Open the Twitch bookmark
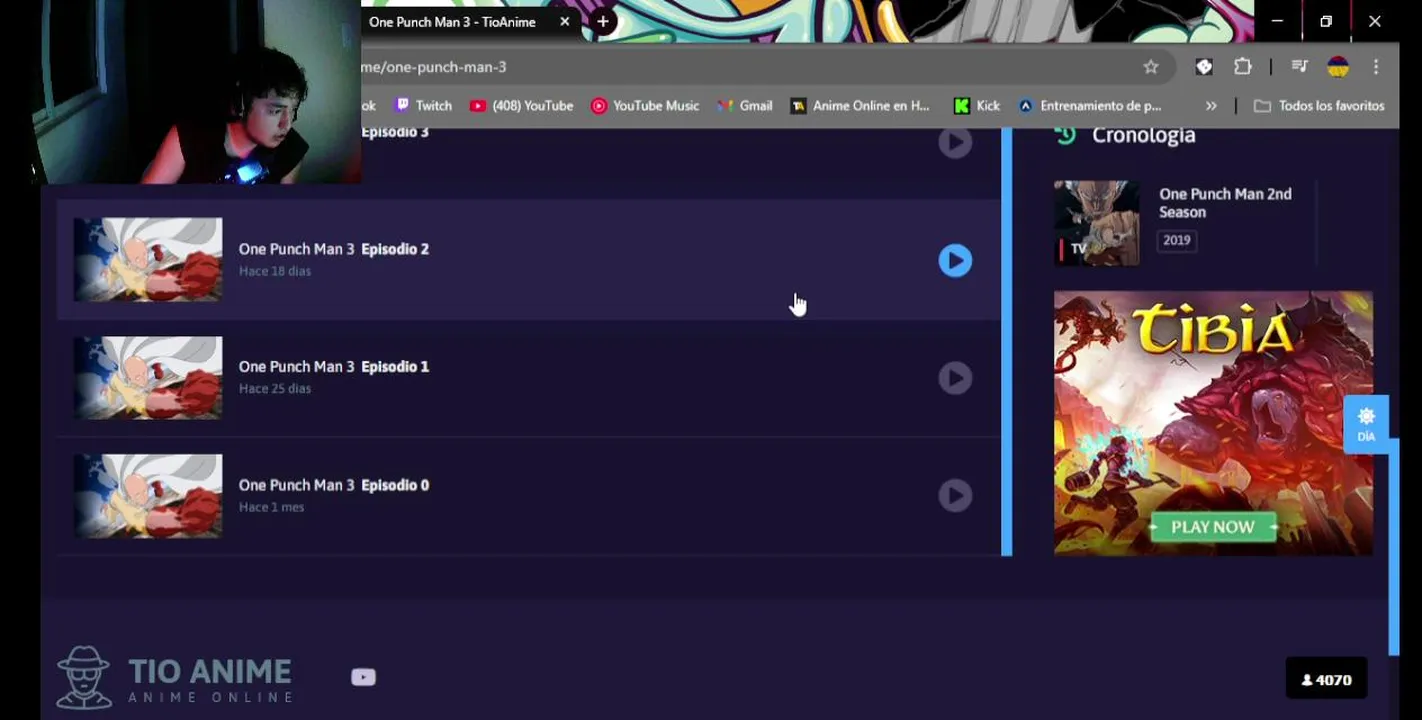The image size is (1422, 720). [423, 105]
